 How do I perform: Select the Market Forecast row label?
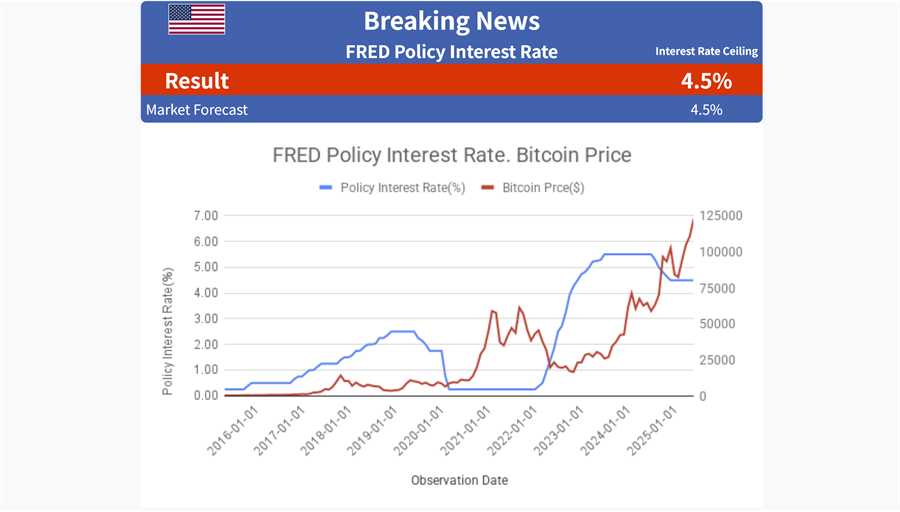(x=196, y=109)
